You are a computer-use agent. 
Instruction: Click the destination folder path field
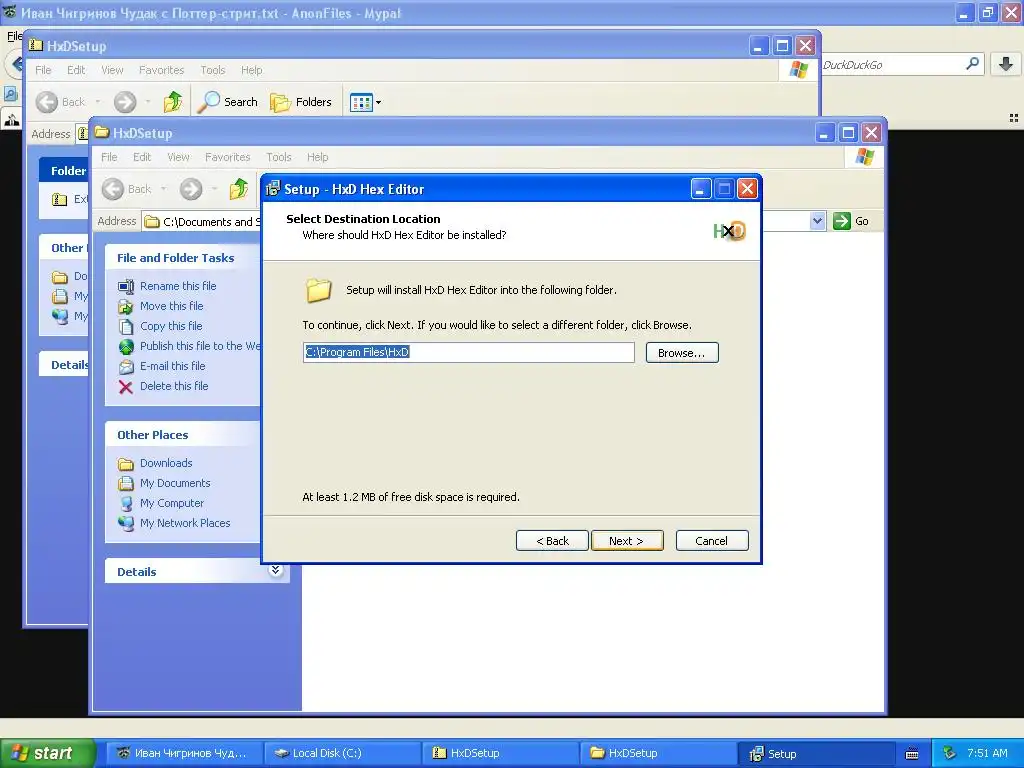click(468, 353)
